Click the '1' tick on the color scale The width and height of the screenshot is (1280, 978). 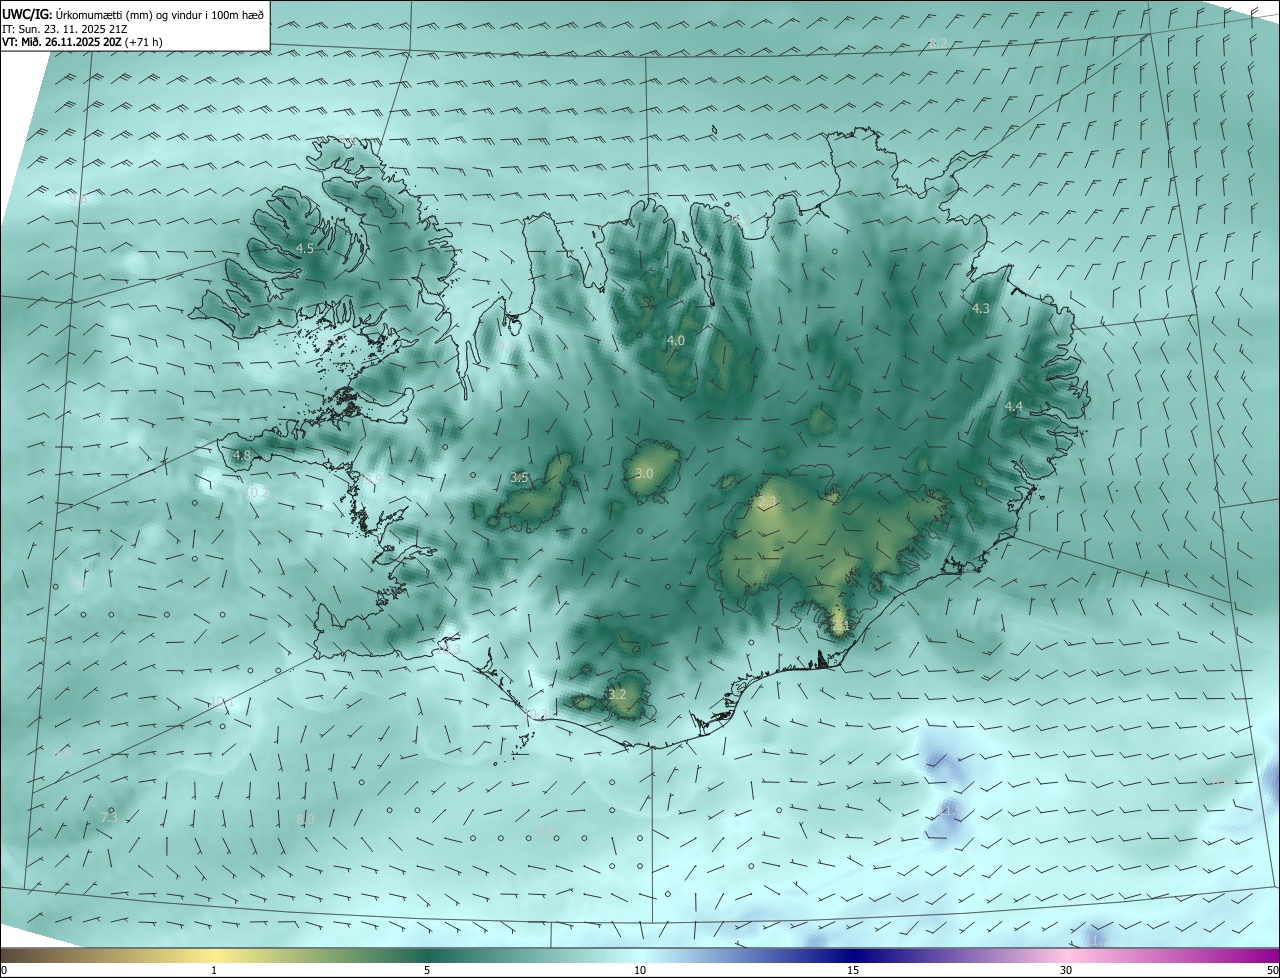tap(214, 970)
